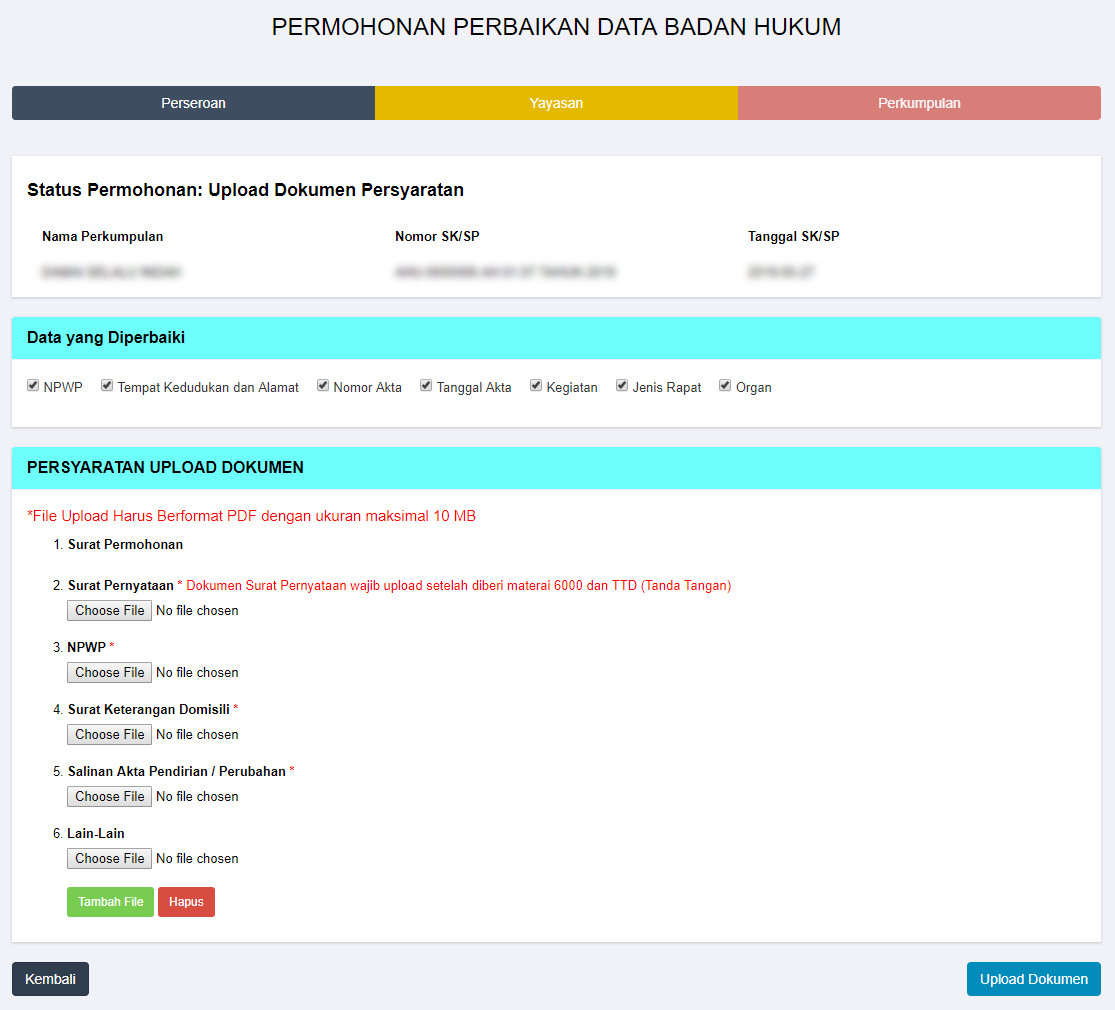Select the Perkumpulan tab
This screenshot has width=1115, height=1010.
click(x=919, y=103)
